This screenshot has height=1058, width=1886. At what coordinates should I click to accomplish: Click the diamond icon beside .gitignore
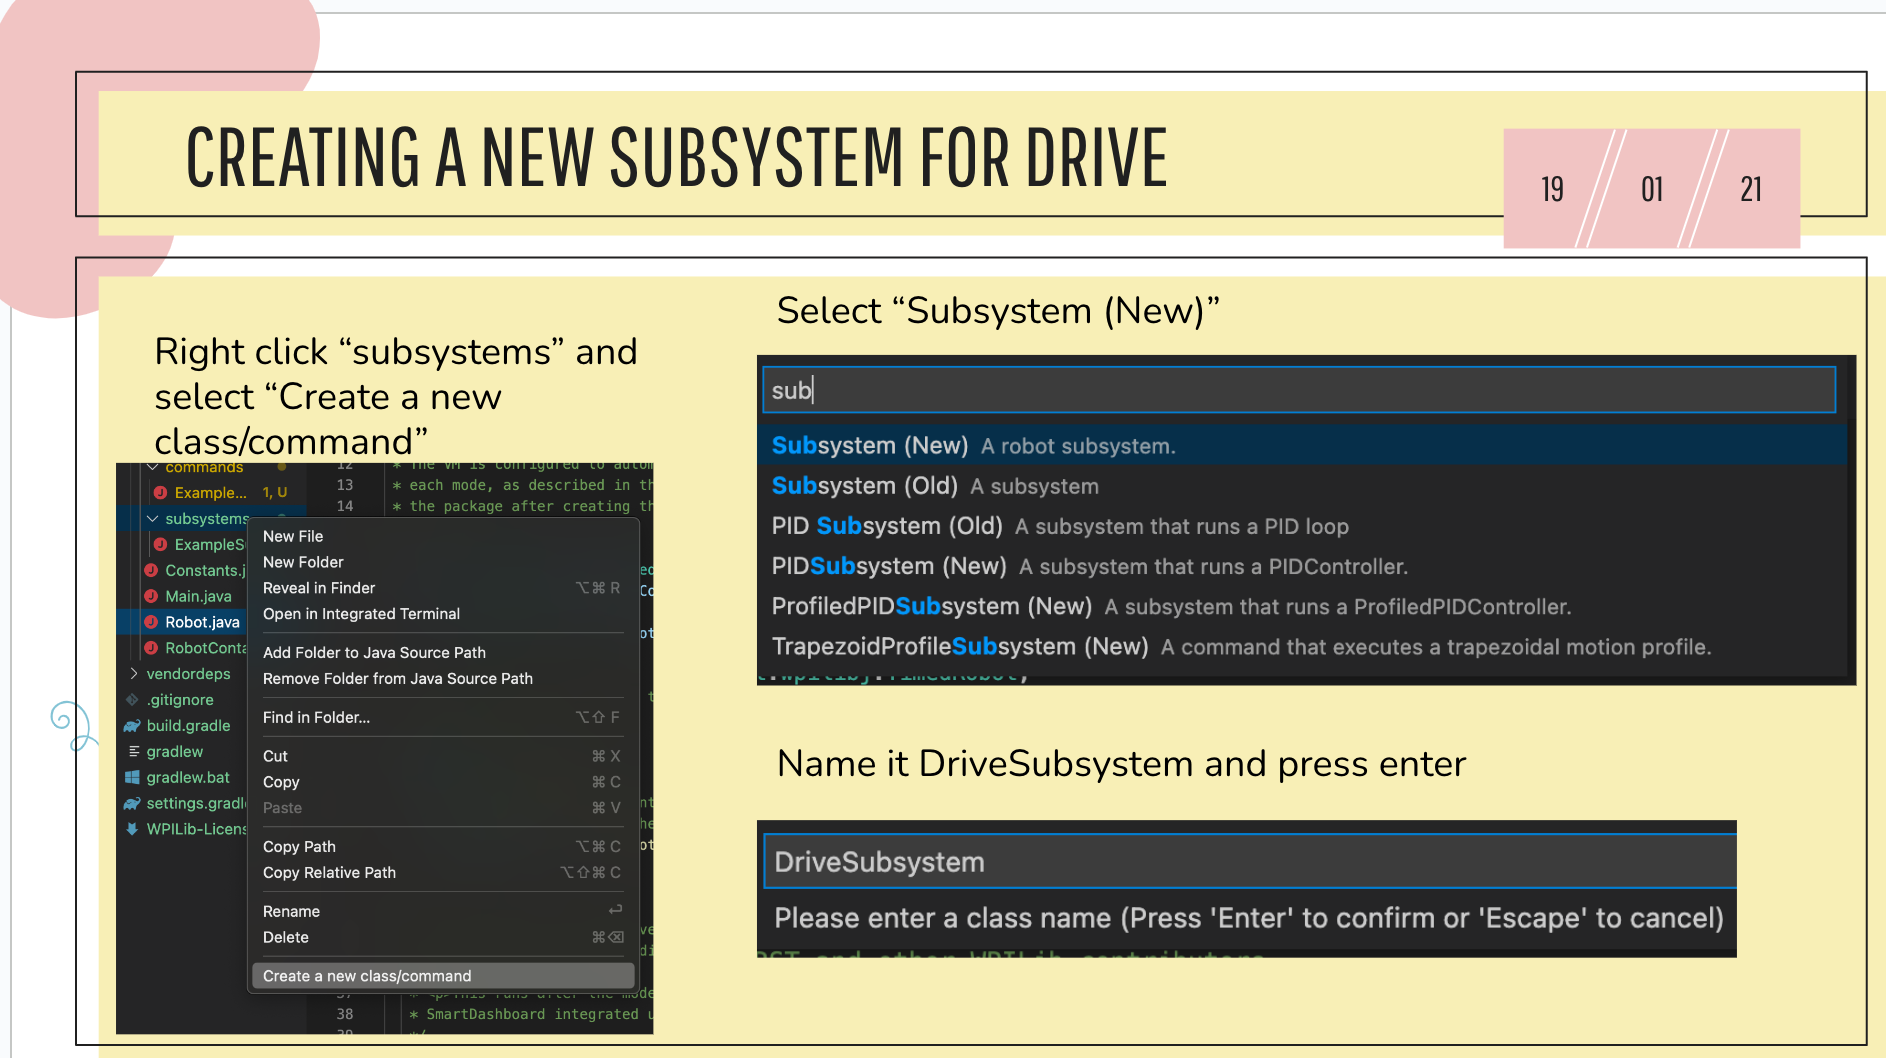point(131,700)
